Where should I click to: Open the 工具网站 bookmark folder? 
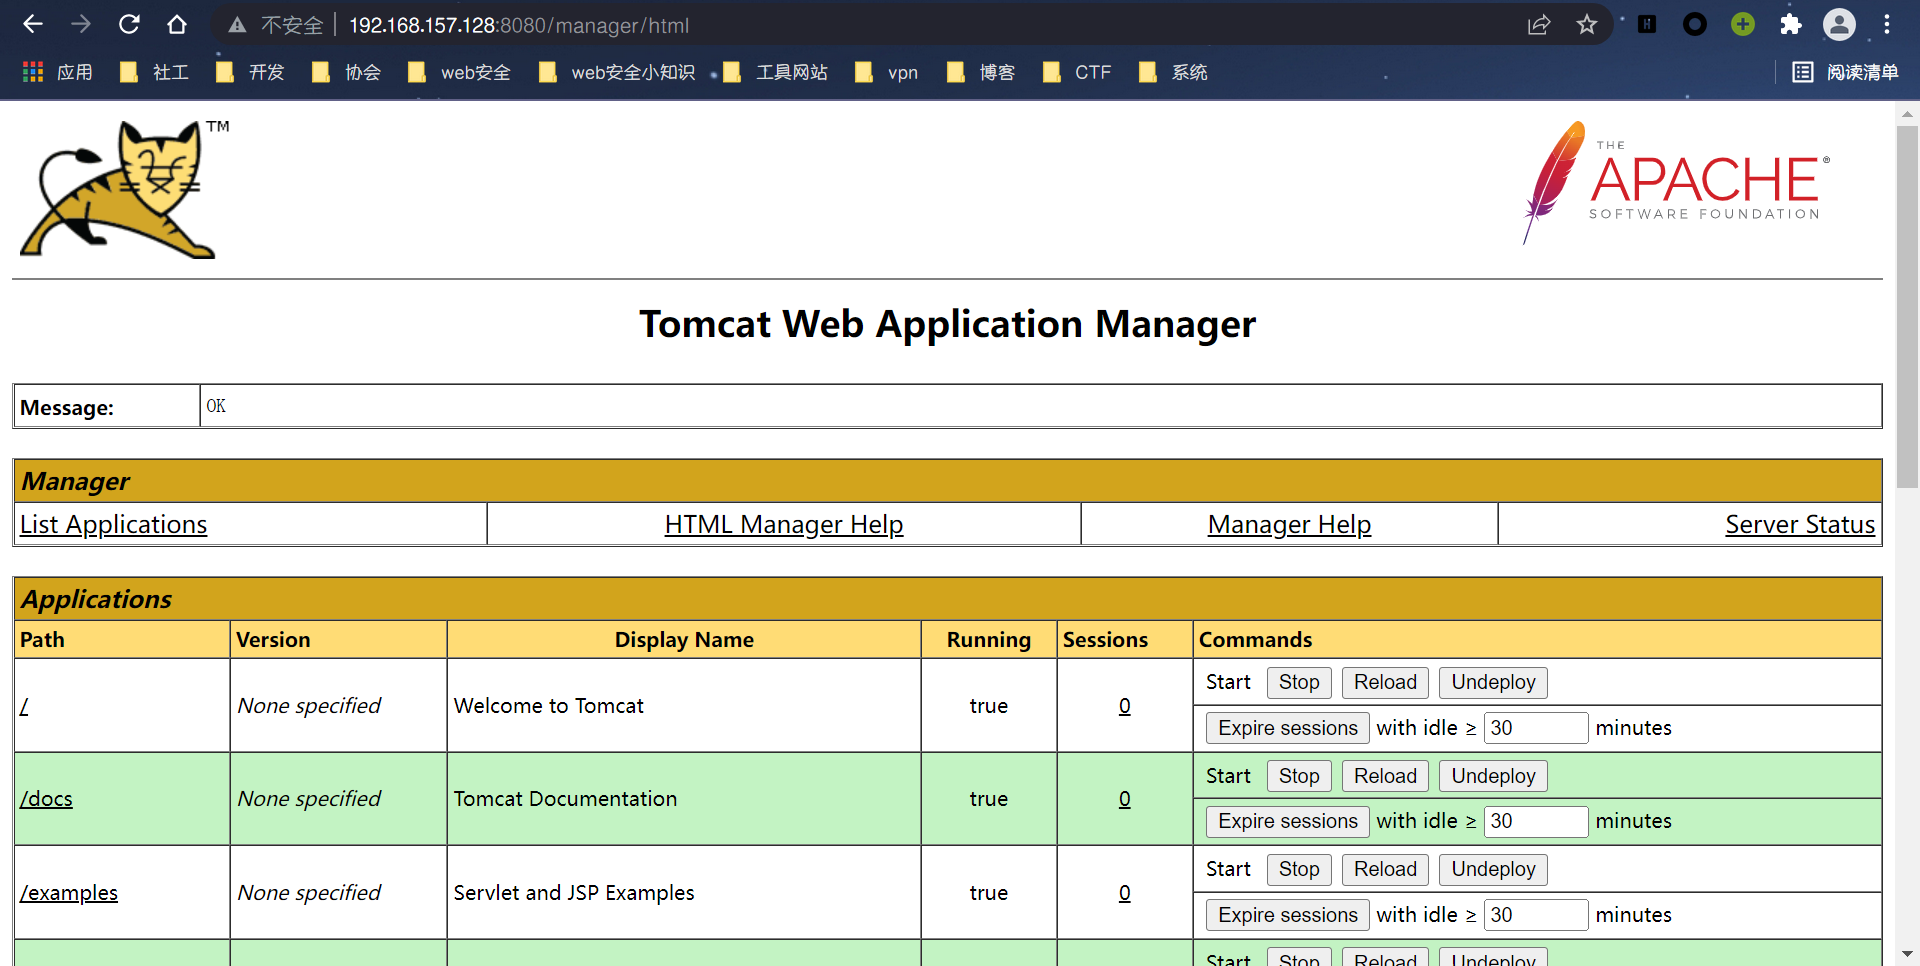click(x=775, y=72)
